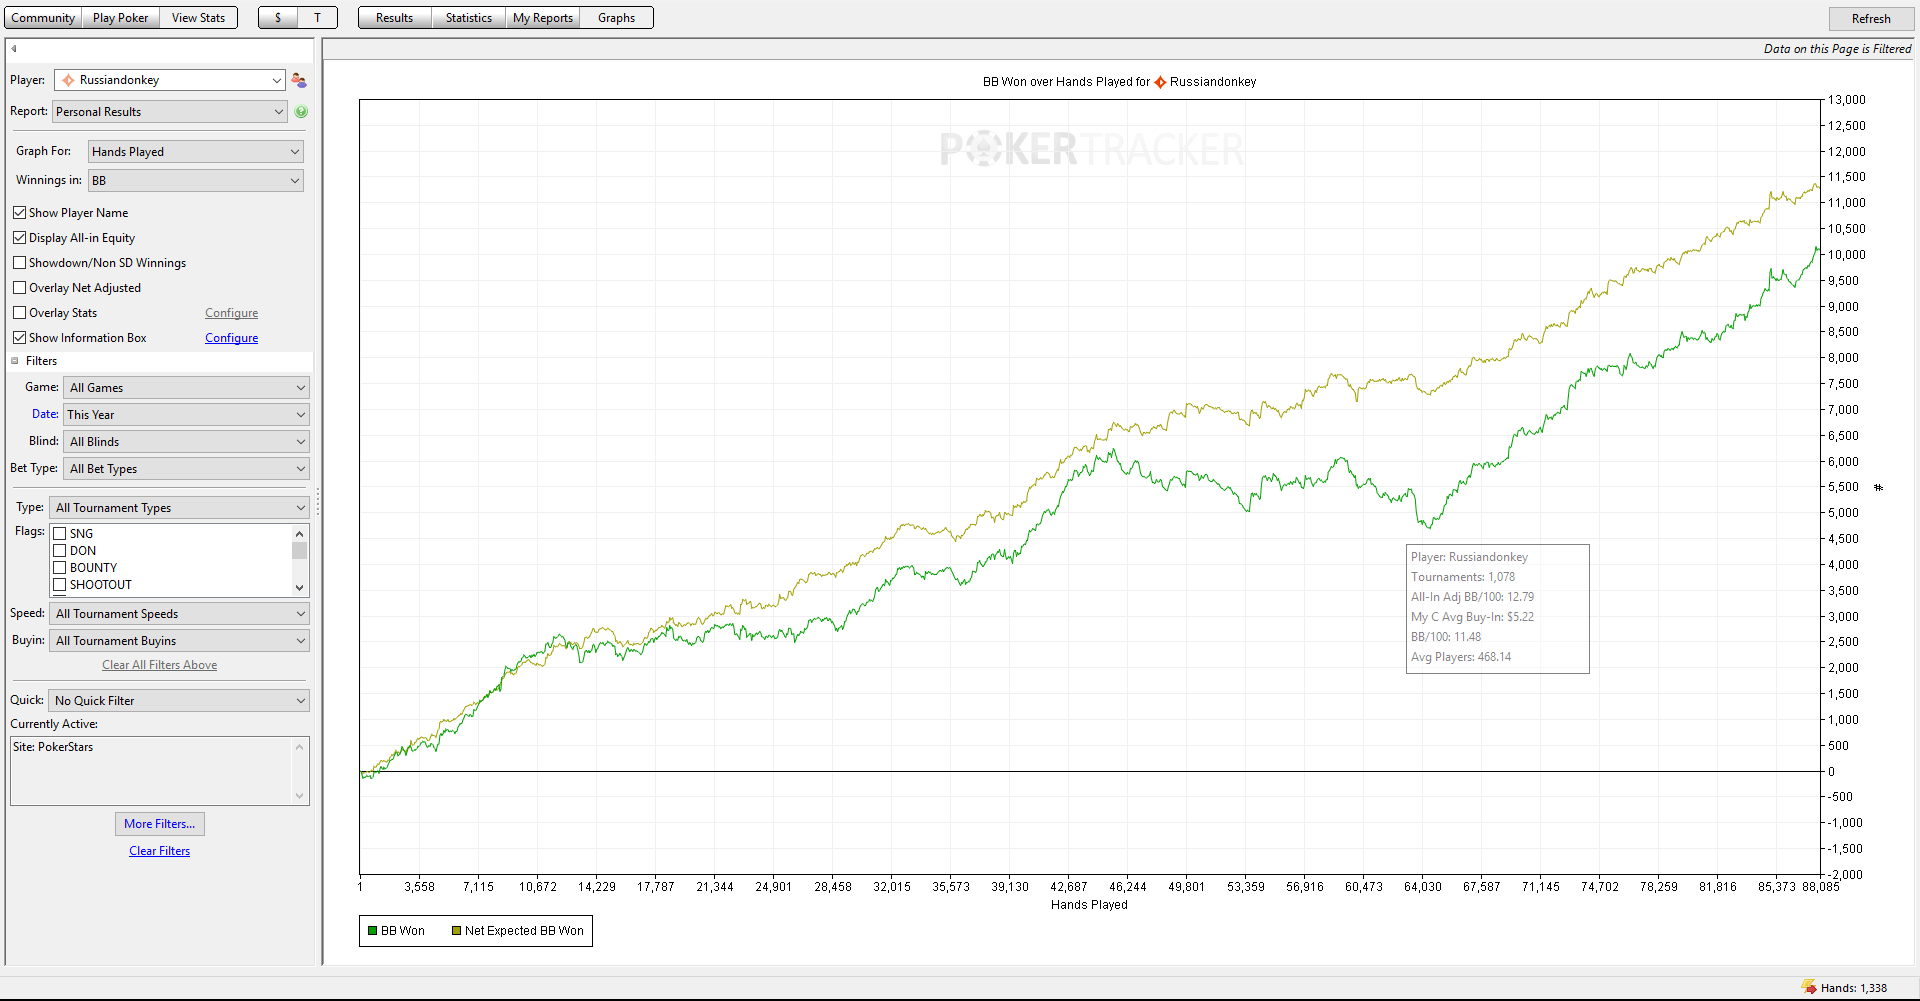The image size is (1920, 1001).
Task: Collapse the Filters section
Action: point(15,361)
